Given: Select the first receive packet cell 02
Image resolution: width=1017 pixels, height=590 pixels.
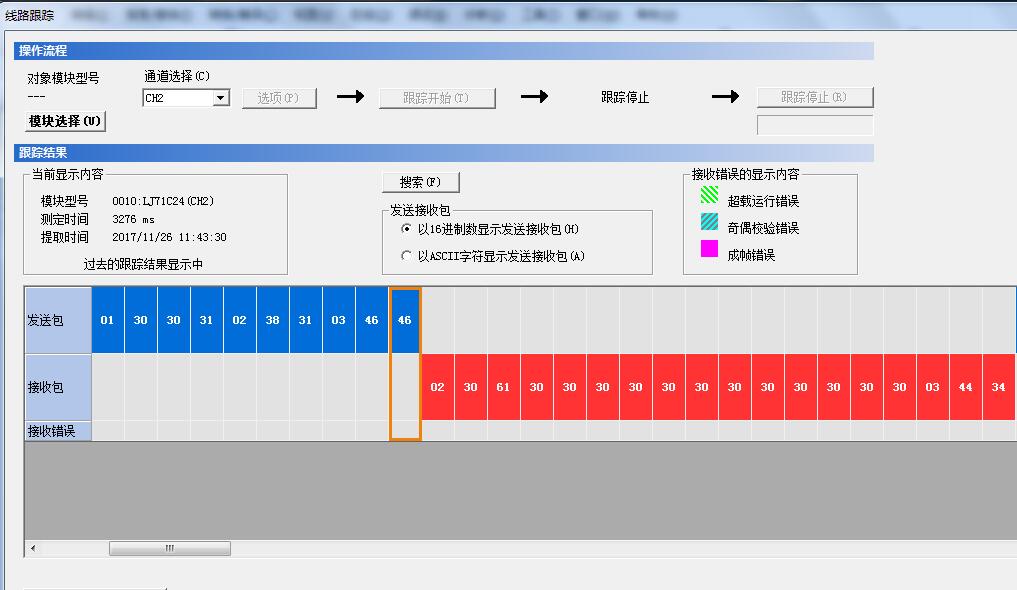Looking at the screenshot, I should [437, 387].
